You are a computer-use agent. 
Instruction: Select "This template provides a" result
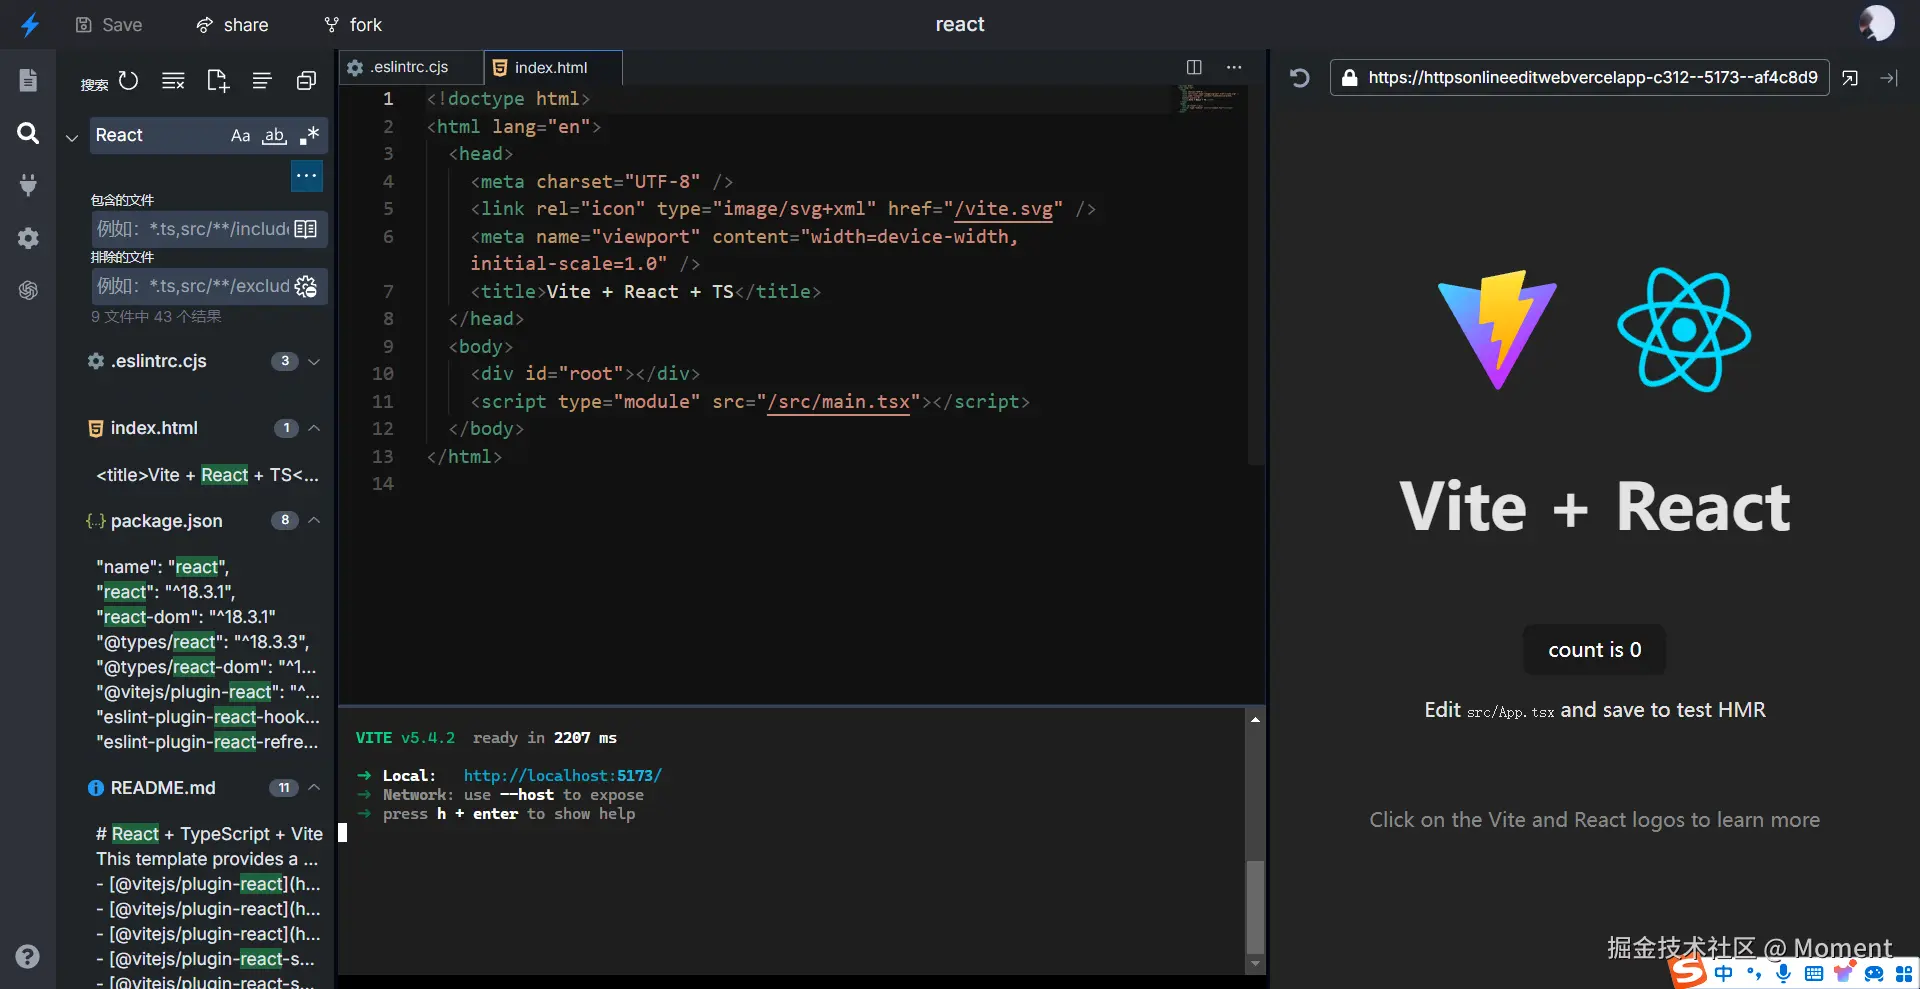(207, 859)
